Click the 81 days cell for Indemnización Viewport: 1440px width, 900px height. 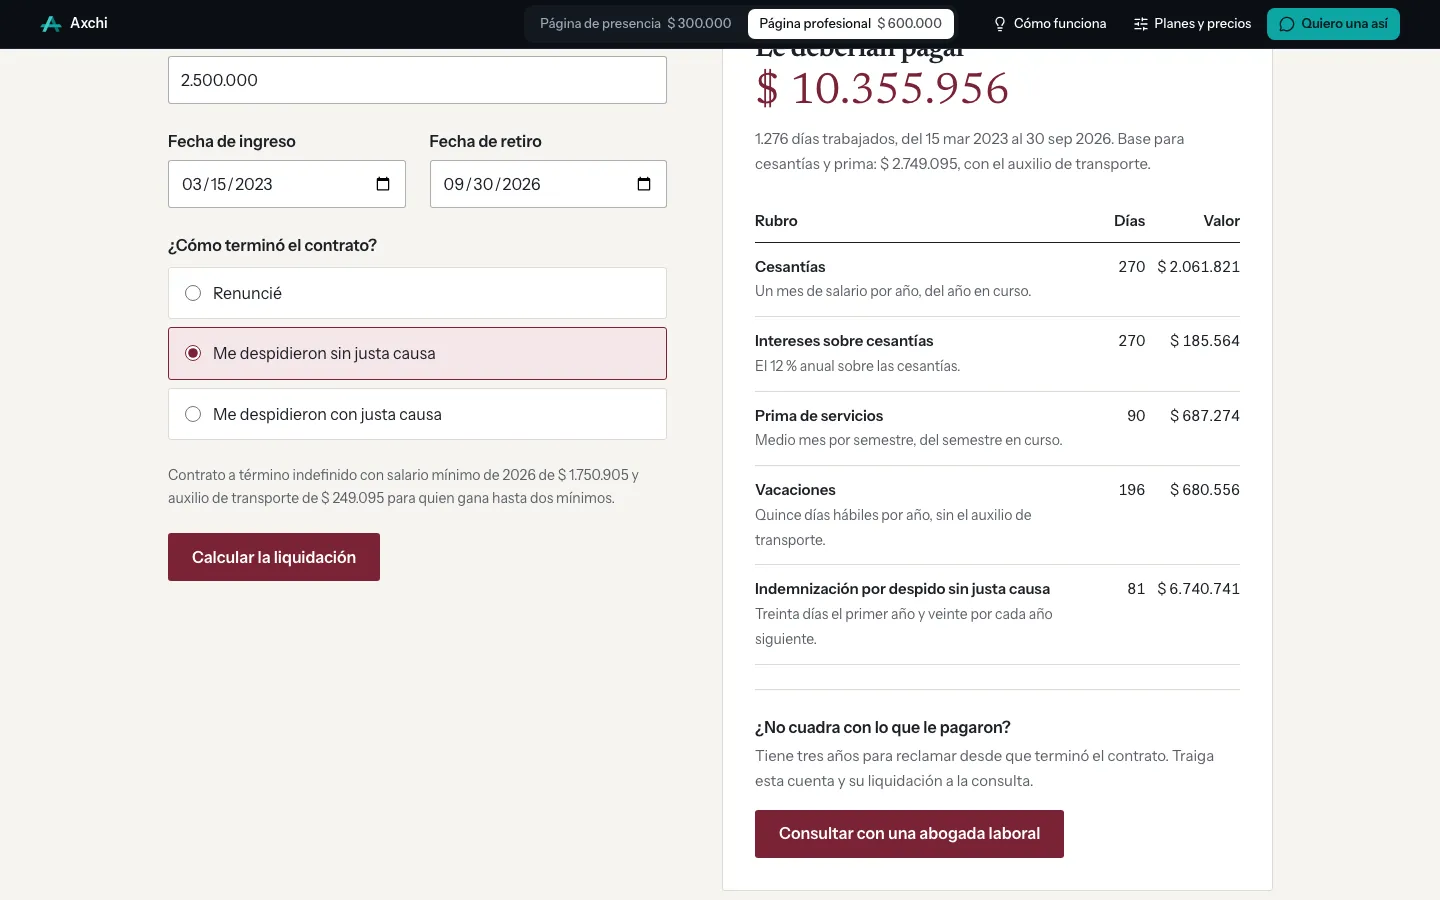[1136, 589]
